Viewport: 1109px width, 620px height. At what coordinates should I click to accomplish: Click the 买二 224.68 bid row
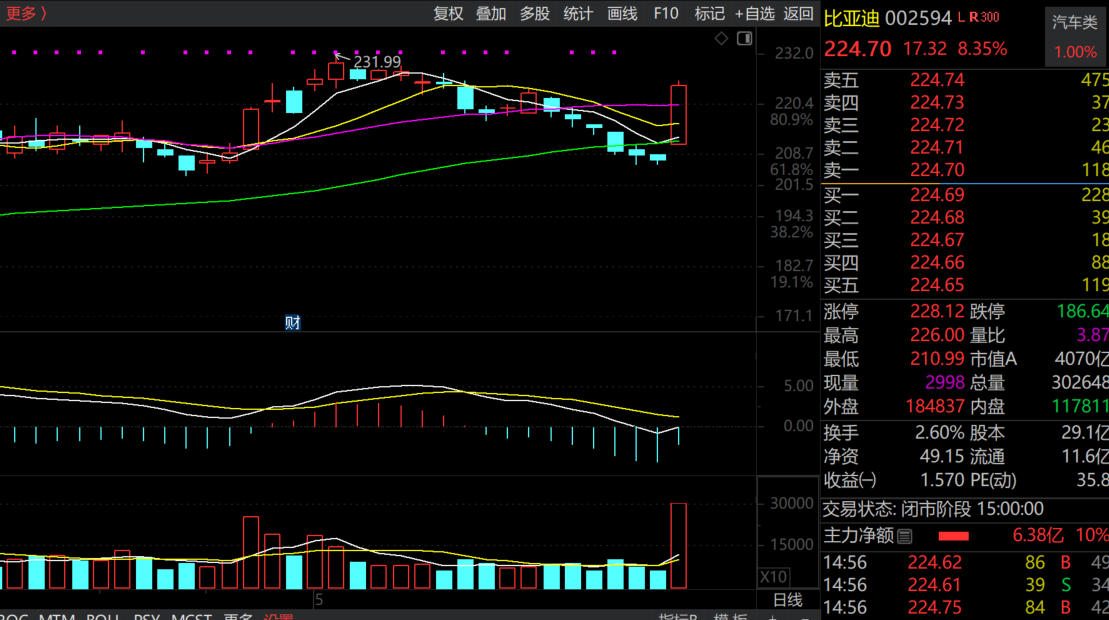pyautogui.click(x=965, y=218)
